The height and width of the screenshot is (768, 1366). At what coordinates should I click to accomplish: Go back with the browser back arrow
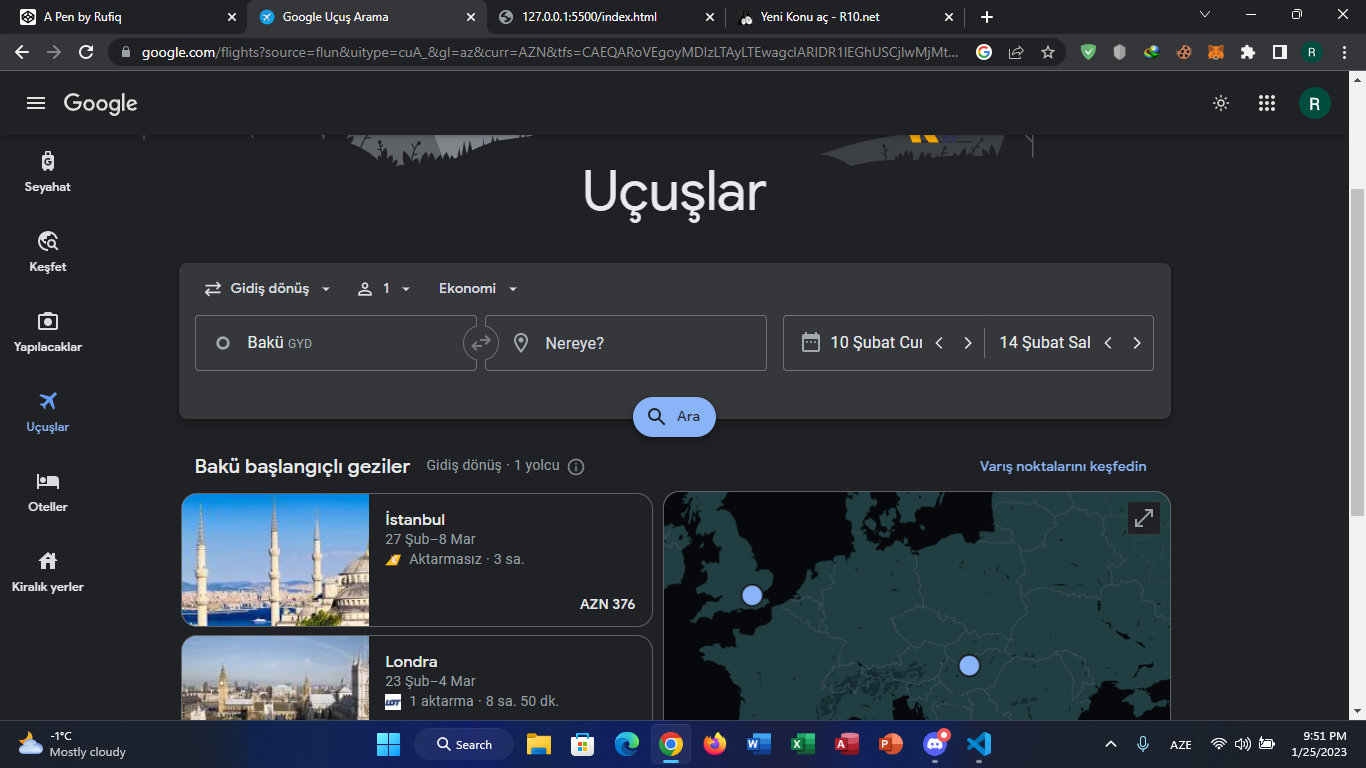click(x=22, y=52)
